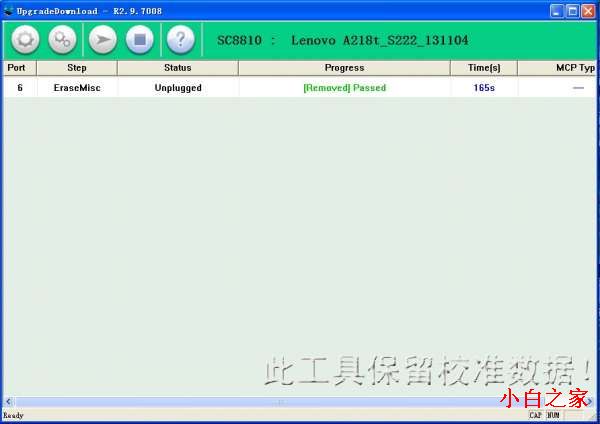Click the Port column header
Image resolution: width=600 pixels, height=424 pixels.
point(19,68)
